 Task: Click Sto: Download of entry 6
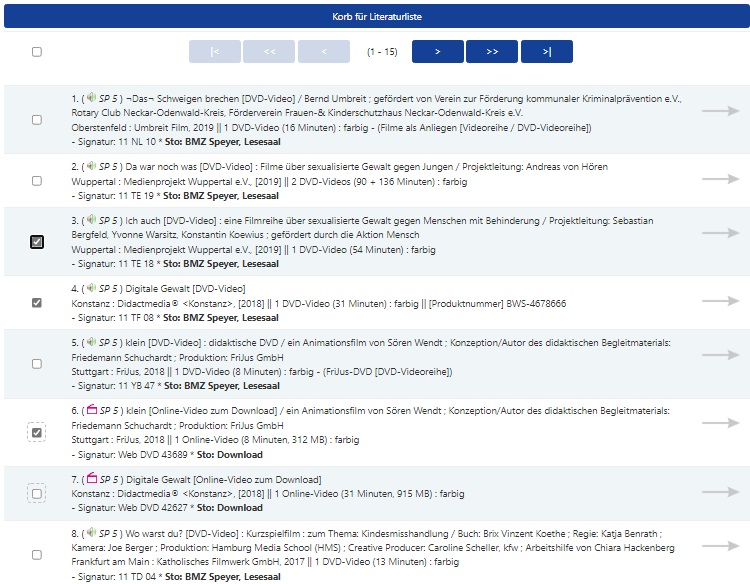point(230,454)
